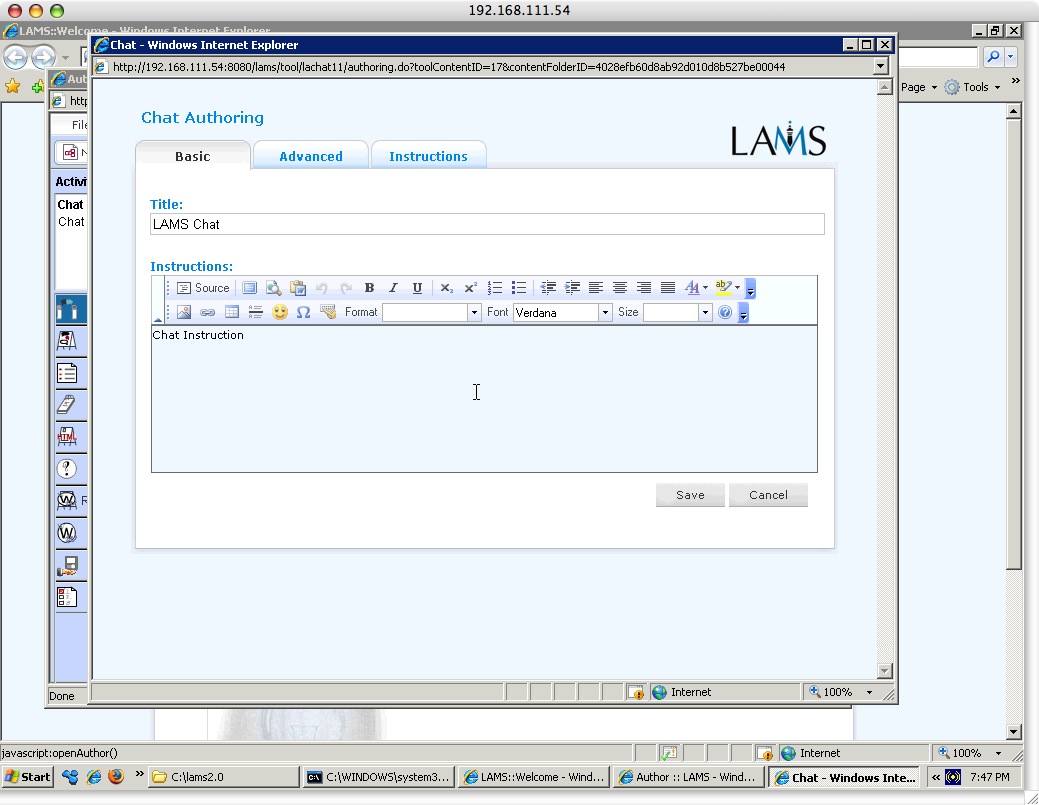
Task: Click the Title field containing LAMS Chat
Action: (487, 224)
